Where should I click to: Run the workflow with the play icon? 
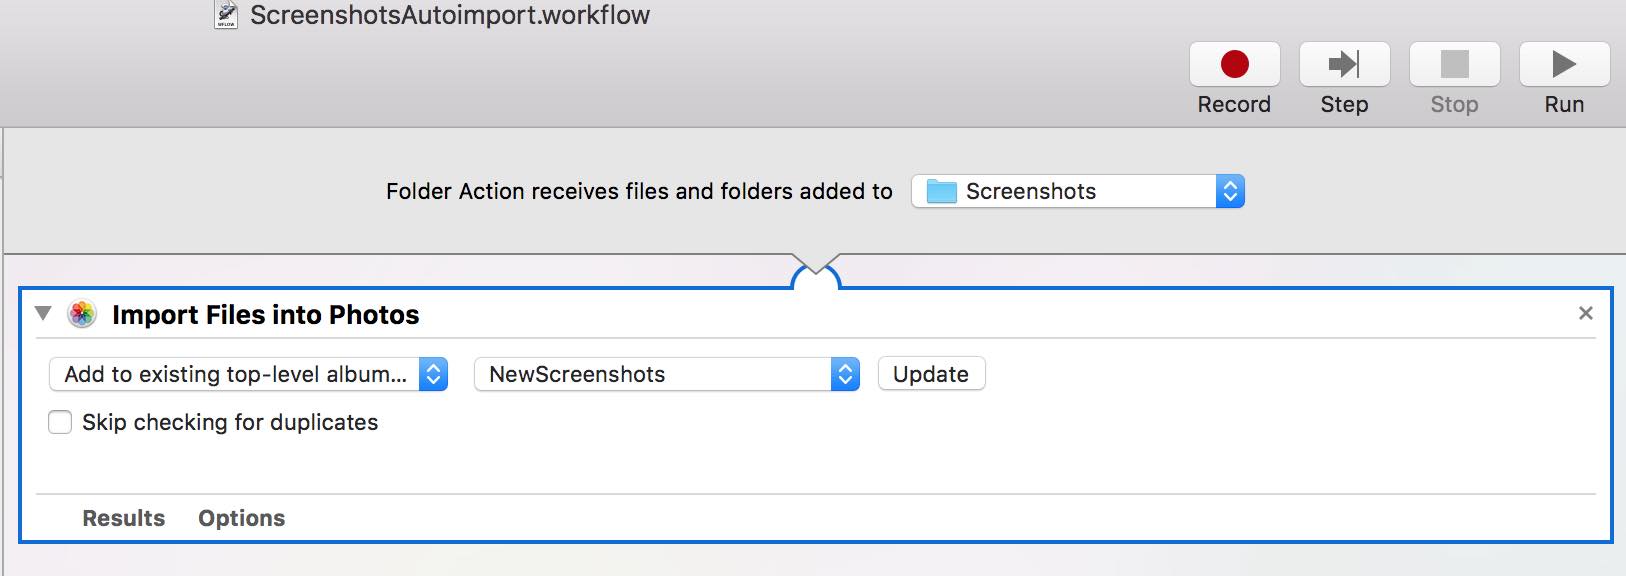click(x=1564, y=65)
